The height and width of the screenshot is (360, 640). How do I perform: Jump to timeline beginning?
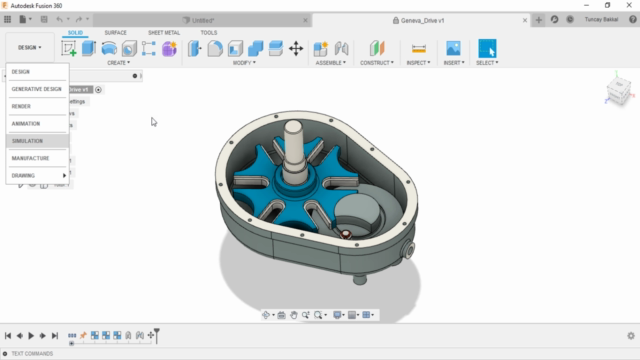(8, 336)
